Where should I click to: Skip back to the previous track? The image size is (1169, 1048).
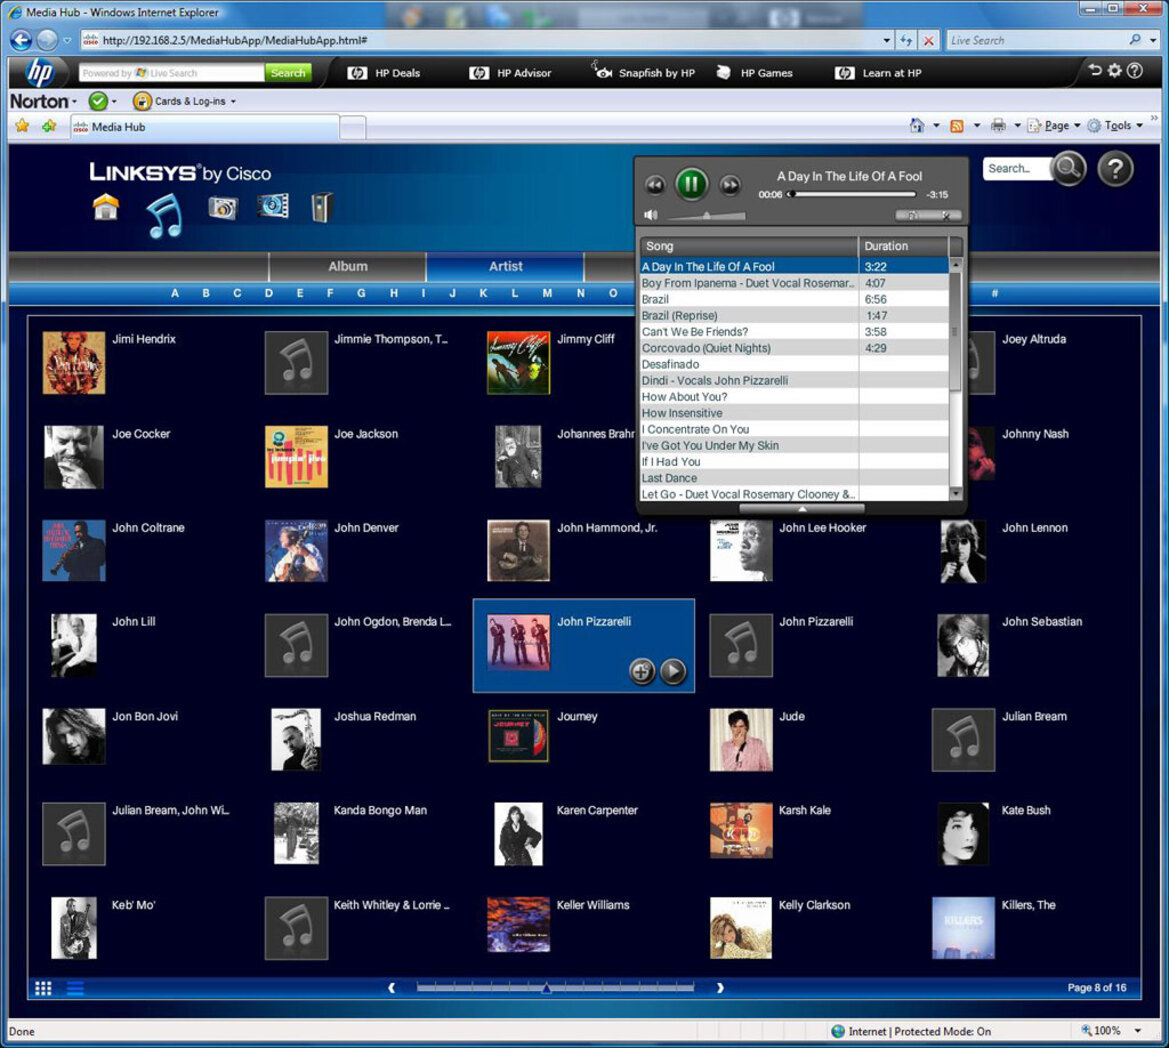click(x=655, y=184)
